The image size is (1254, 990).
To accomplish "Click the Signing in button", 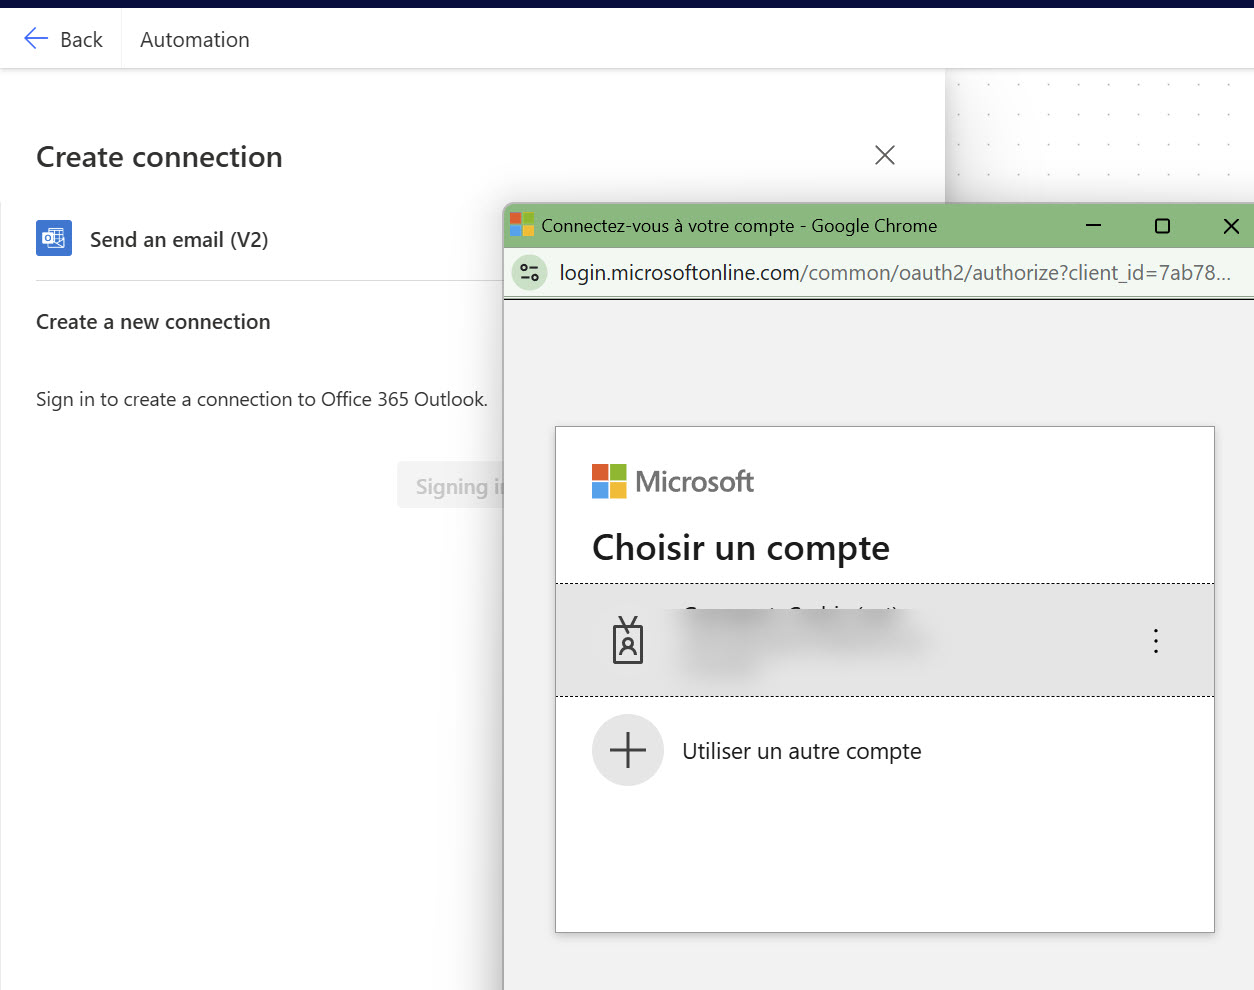I will click(x=451, y=485).
